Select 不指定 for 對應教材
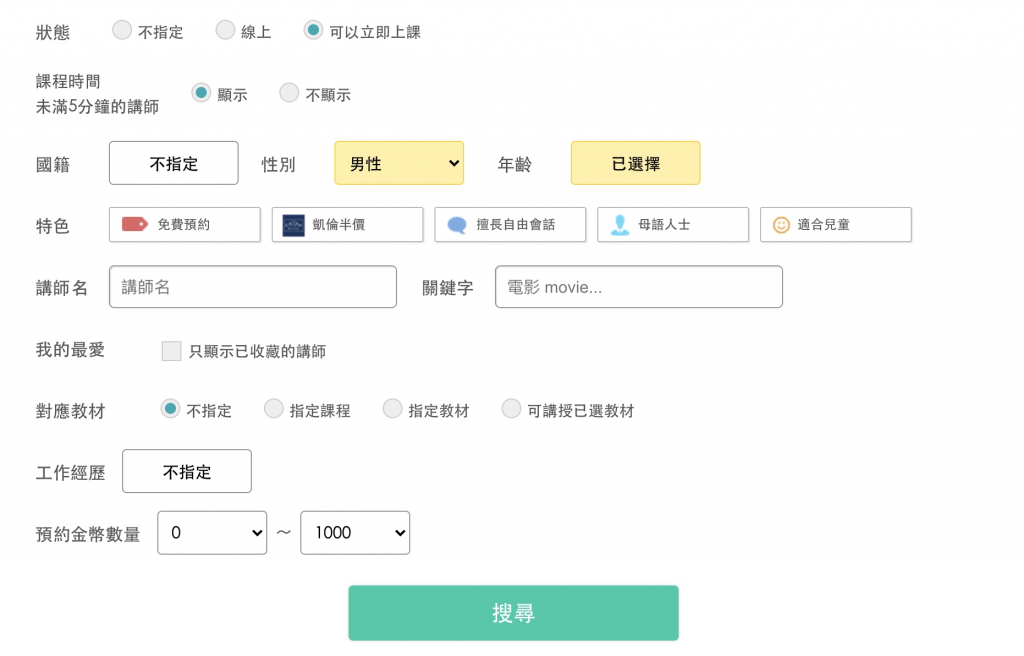 point(170,409)
